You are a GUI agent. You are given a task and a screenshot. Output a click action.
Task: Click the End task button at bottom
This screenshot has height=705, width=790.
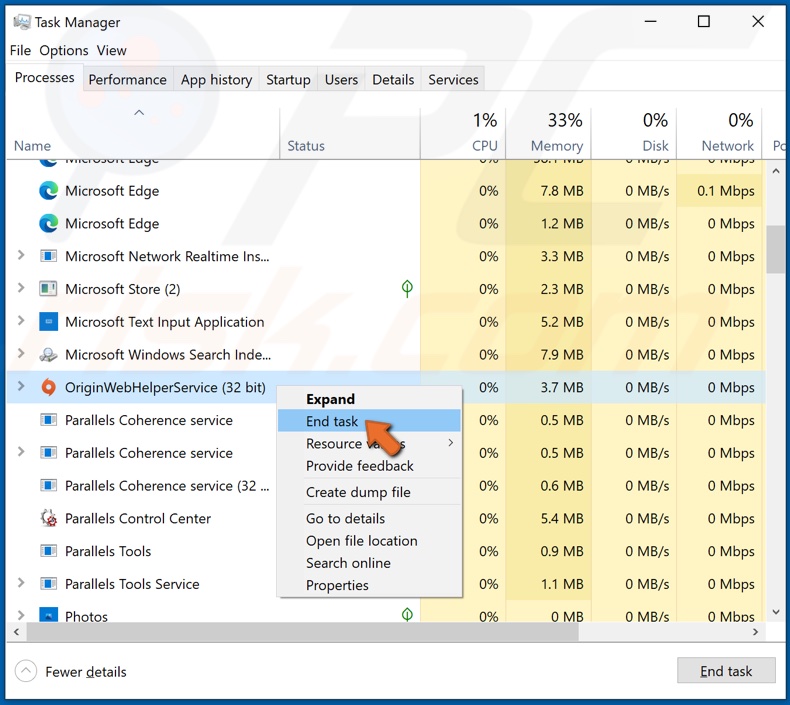click(726, 671)
